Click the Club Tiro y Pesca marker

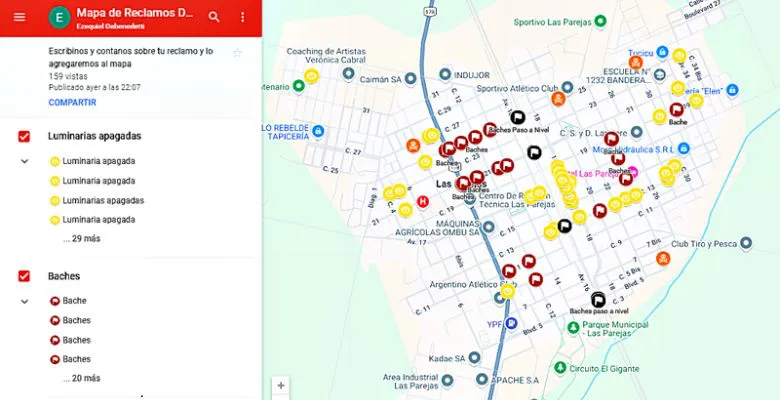tap(745, 243)
